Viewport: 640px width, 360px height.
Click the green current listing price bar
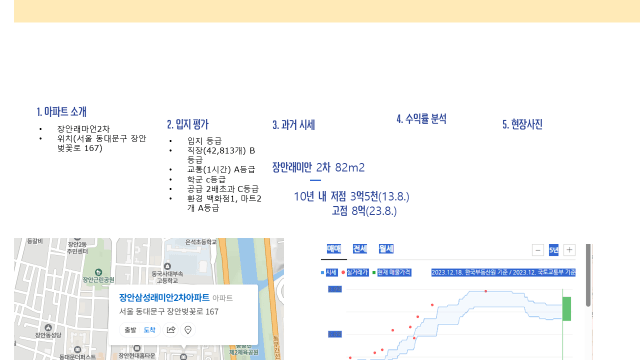567,309
